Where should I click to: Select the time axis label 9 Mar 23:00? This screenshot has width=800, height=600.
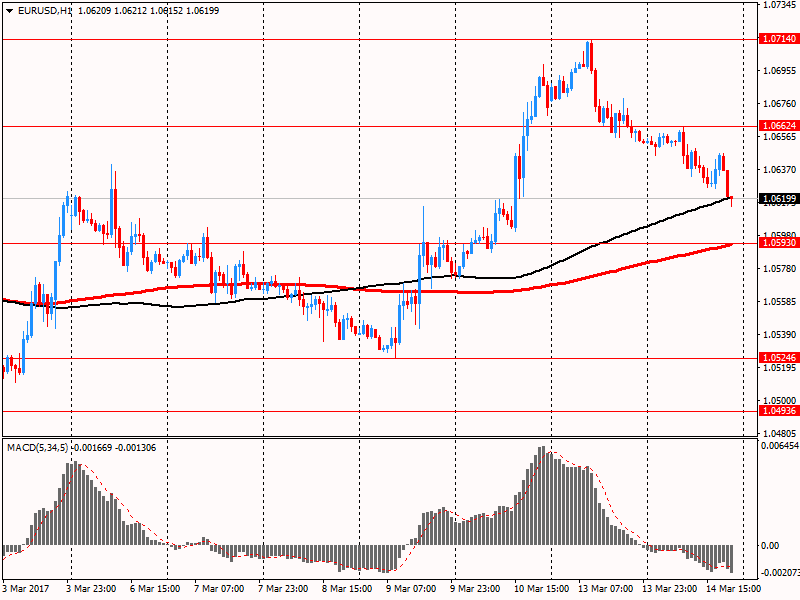(x=474, y=588)
